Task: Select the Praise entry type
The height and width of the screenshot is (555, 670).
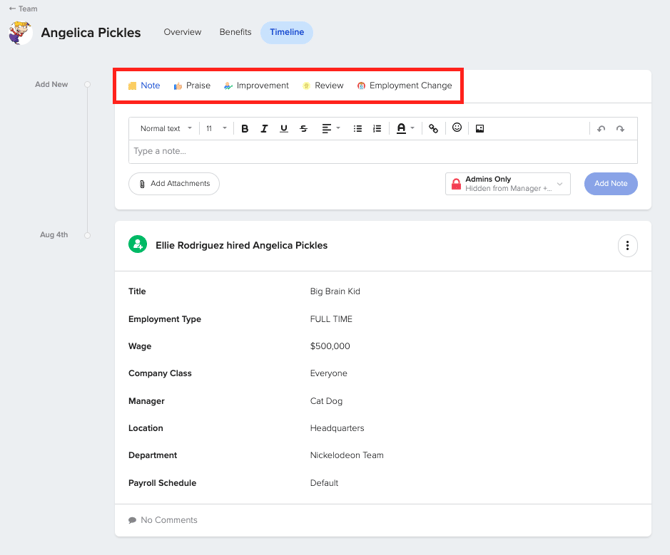Action: [192, 86]
